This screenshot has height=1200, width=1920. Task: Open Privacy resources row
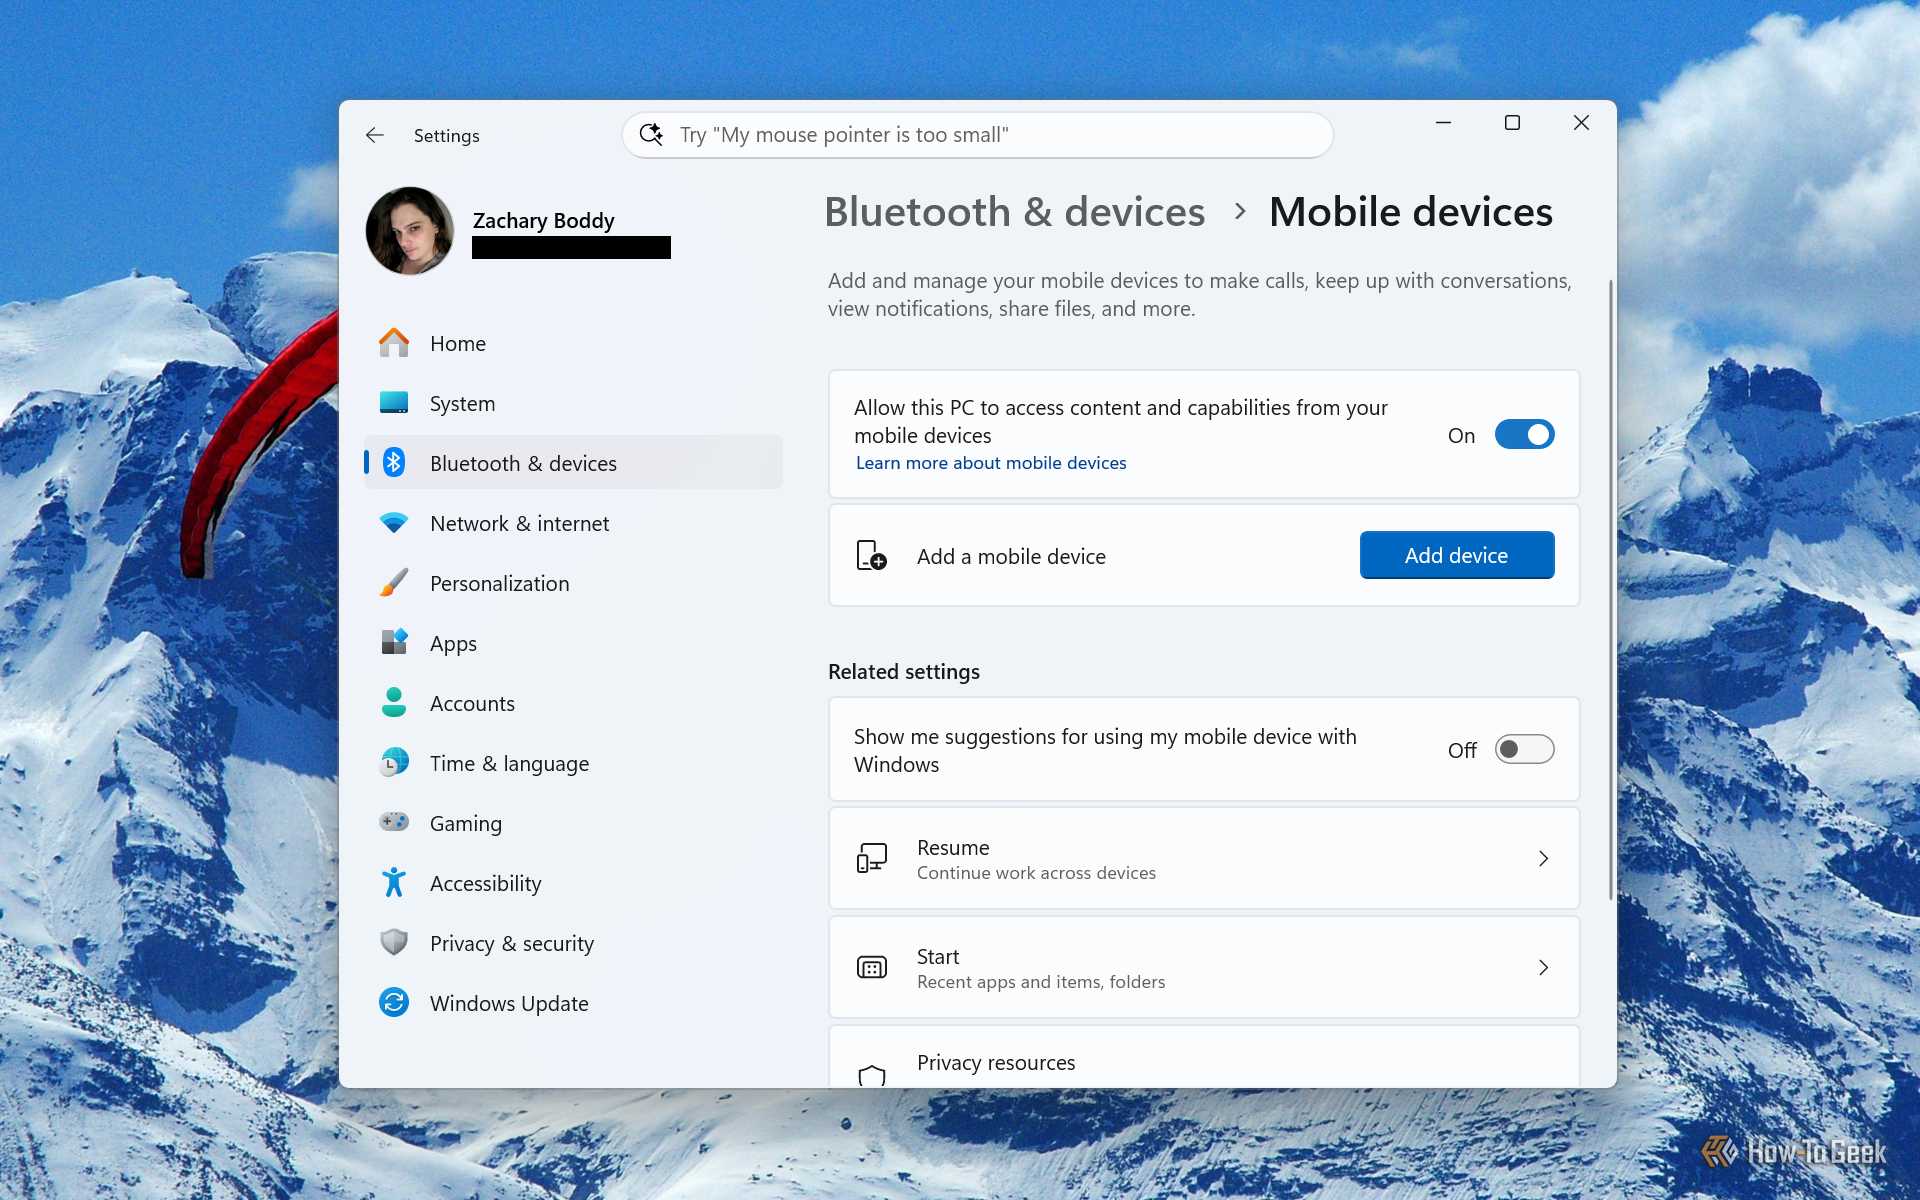tap(1204, 1057)
